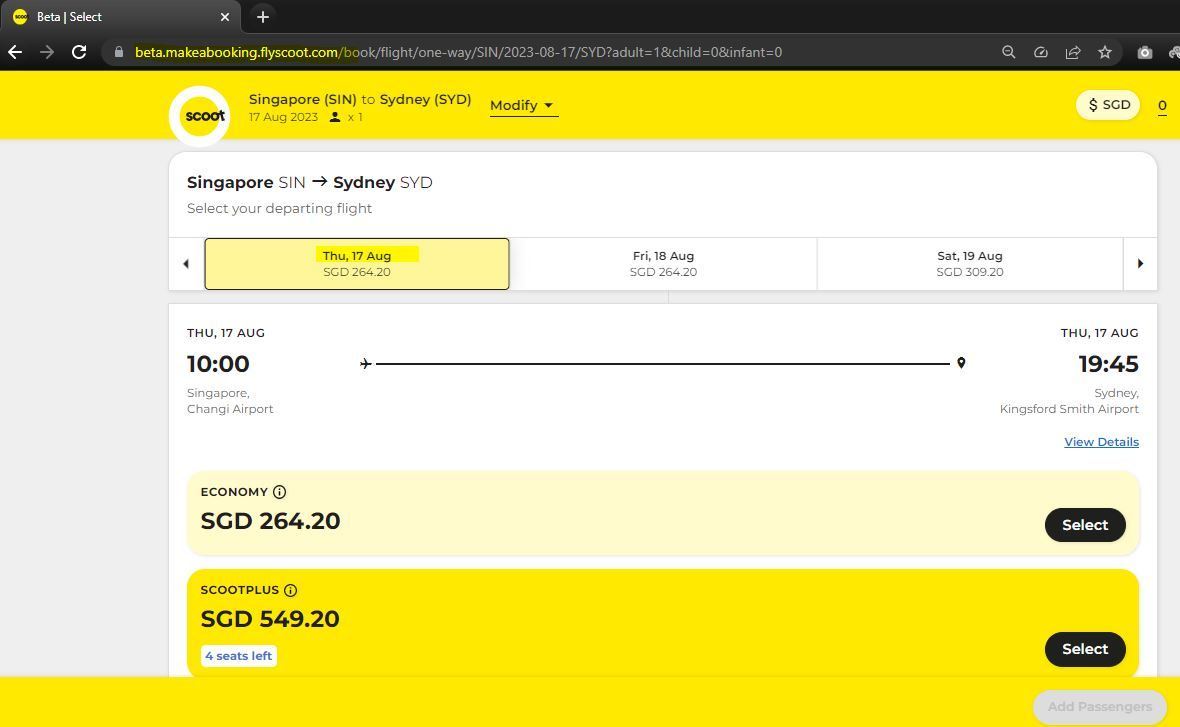Viewport: 1180px width, 727px height.
Task: Click the camera screenshot icon in the toolbar
Action: 1145,52
